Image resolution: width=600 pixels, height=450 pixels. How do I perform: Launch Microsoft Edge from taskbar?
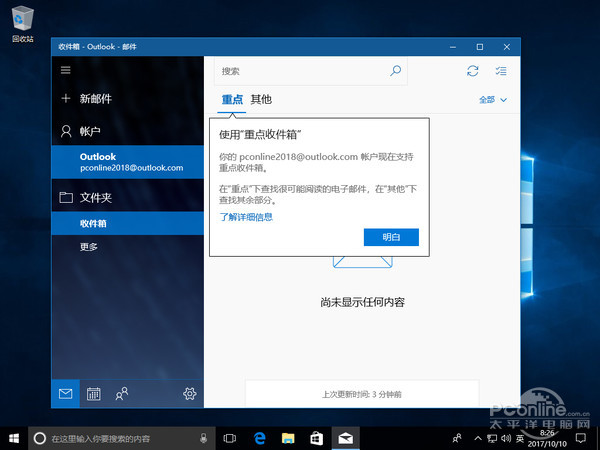click(x=259, y=439)
